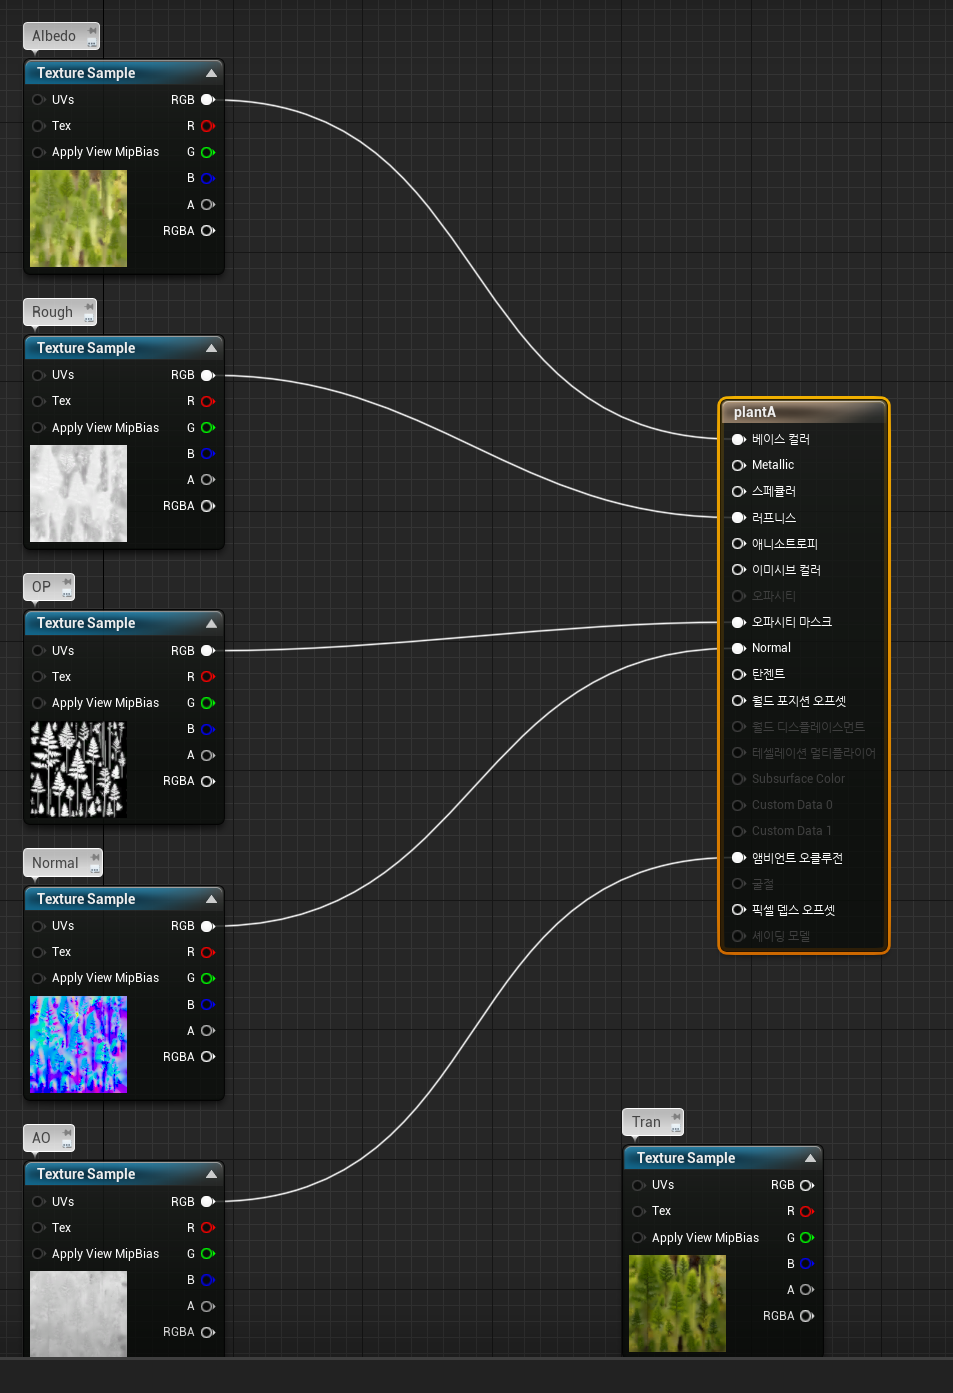The height and width of the screenshot is (1393, 953).
Task: Collapse the Rough Texture Sample node
Action: coord(211,348)
